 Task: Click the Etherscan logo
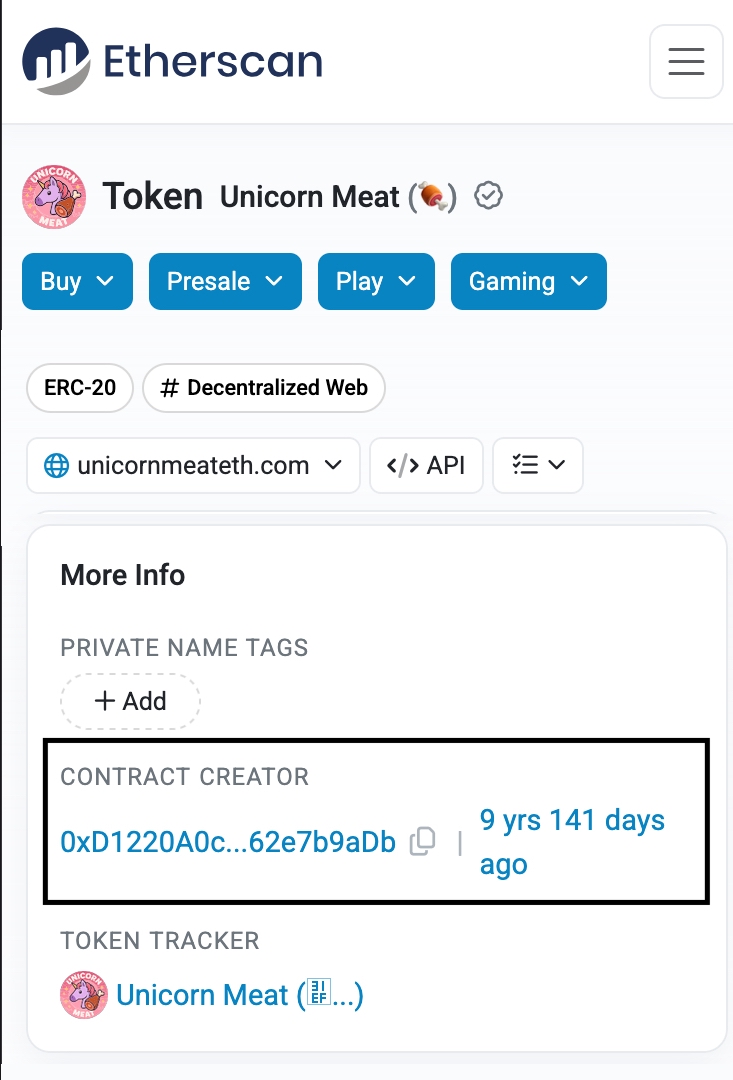170,61
